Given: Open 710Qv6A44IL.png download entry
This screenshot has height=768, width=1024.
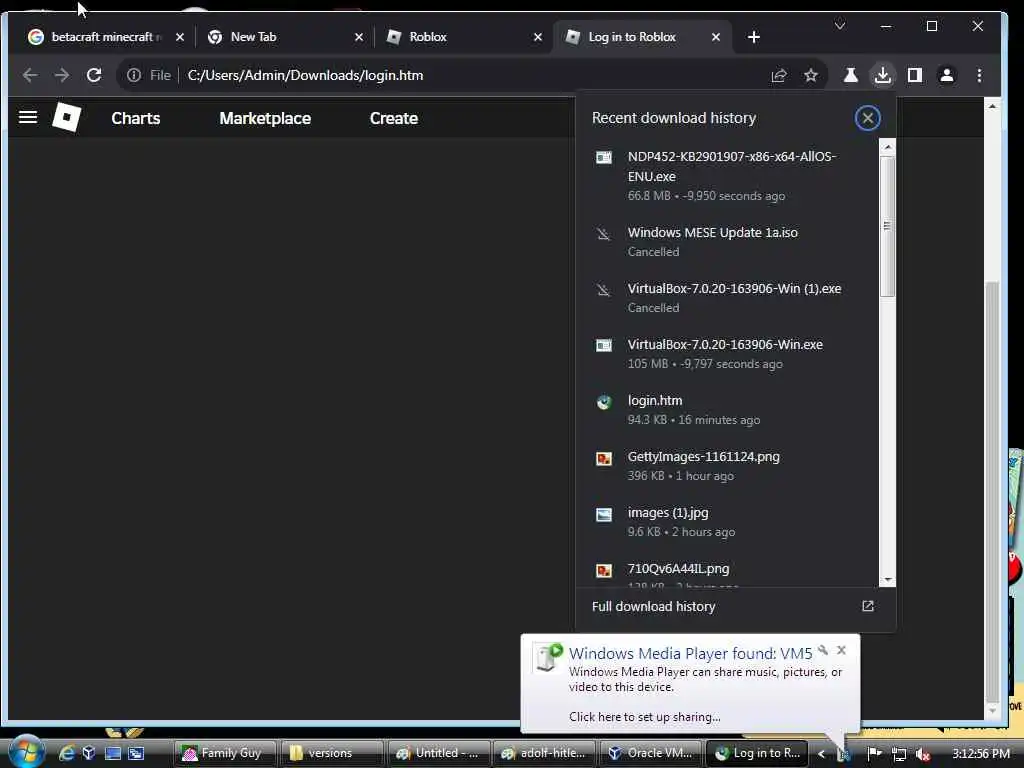Looking at the screenshot, I should click(x=727, y=573).
